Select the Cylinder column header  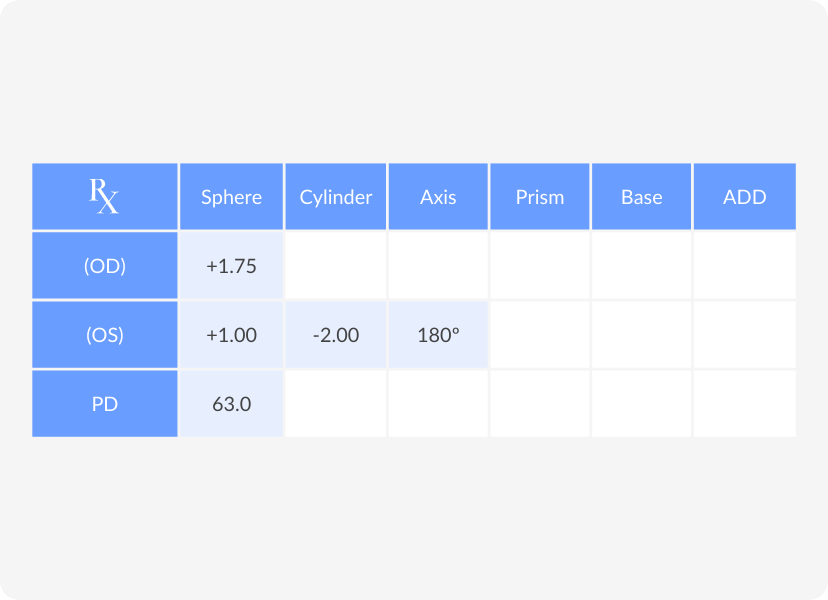point(336,196)
